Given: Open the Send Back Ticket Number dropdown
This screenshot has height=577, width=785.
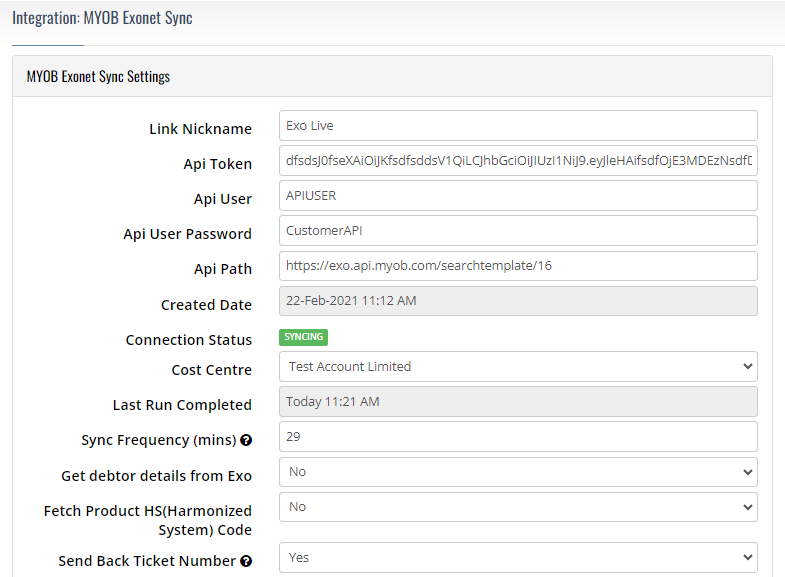Looking at the screenshot, I should click(518, 557).
